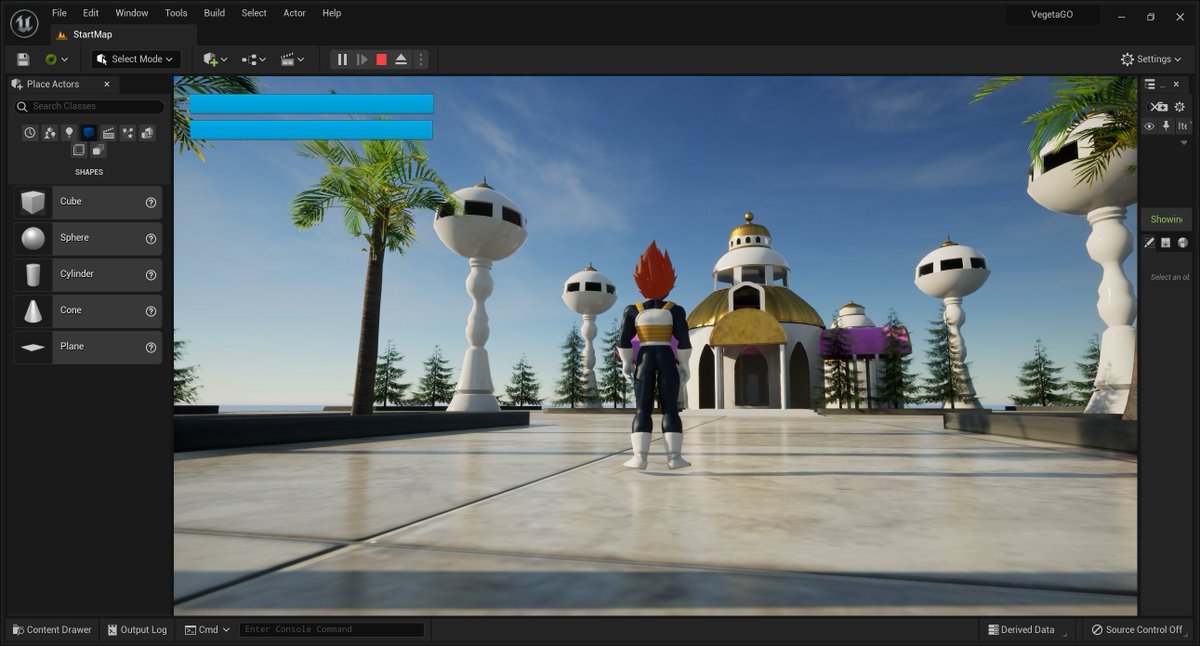Image resolution: width=1200 pixels, height=646 pixels.
Task: Save the current level with the floppy disk icon
Action: (x=23, y=59)
